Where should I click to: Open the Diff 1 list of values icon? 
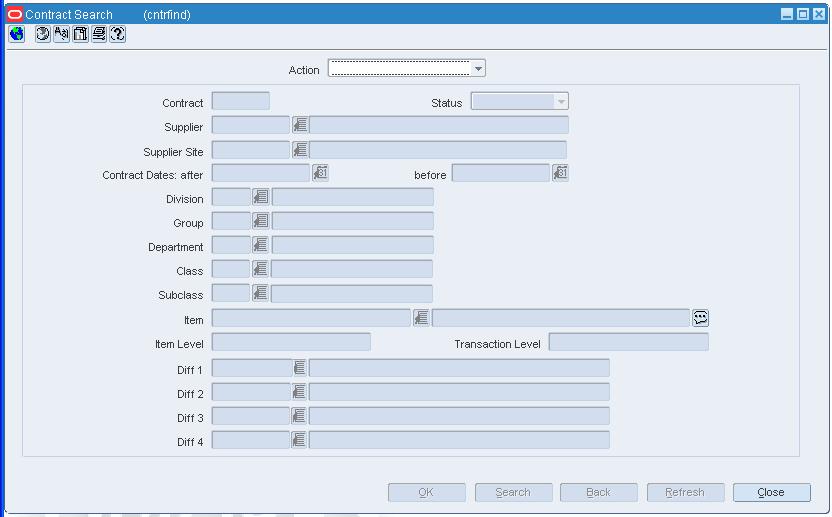[x=300, y=367]
